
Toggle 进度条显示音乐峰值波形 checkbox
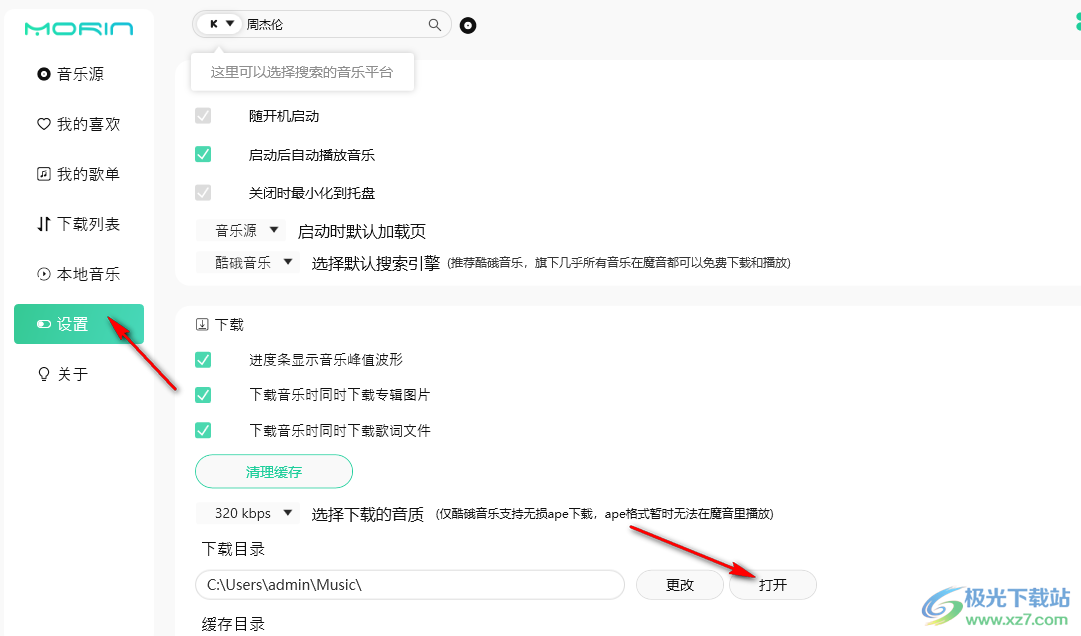(203, 359)
